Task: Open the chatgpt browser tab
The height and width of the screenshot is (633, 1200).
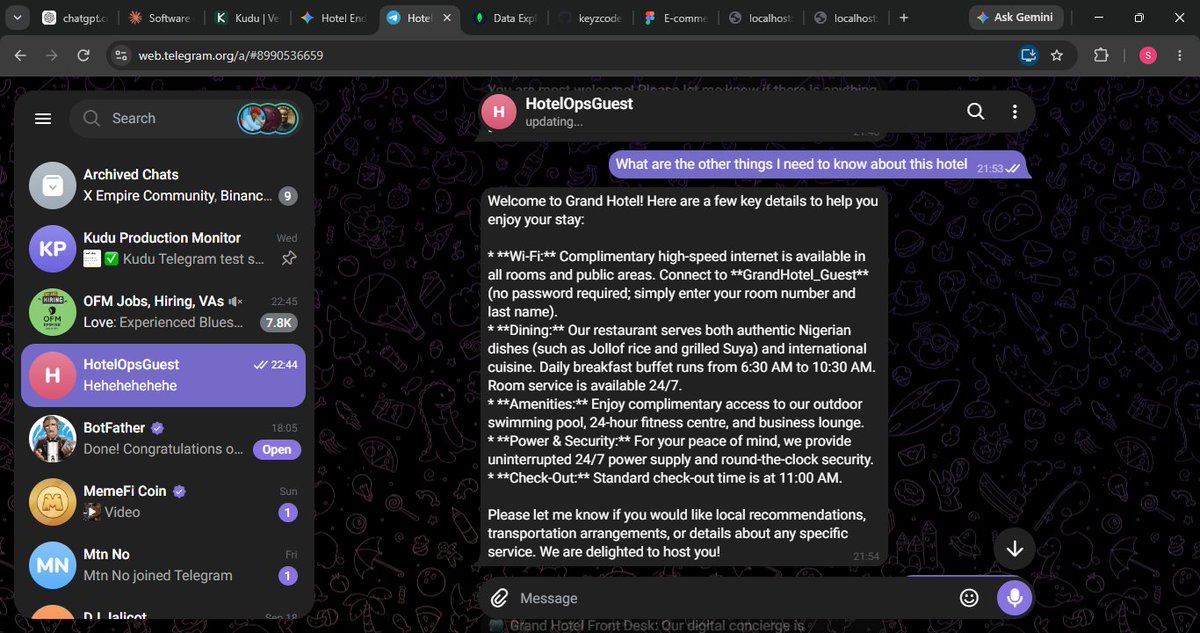Action: coord(78,18)
